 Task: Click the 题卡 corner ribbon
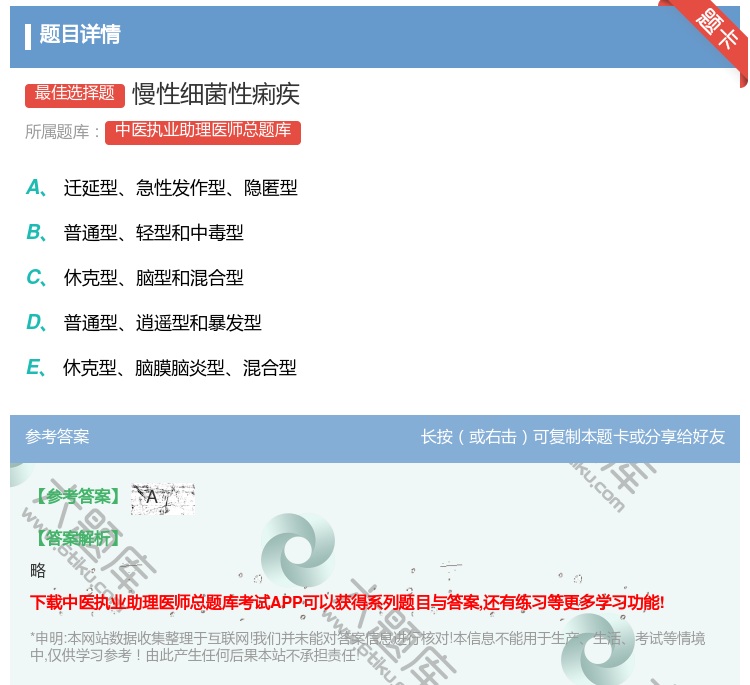tap(716, 32)
